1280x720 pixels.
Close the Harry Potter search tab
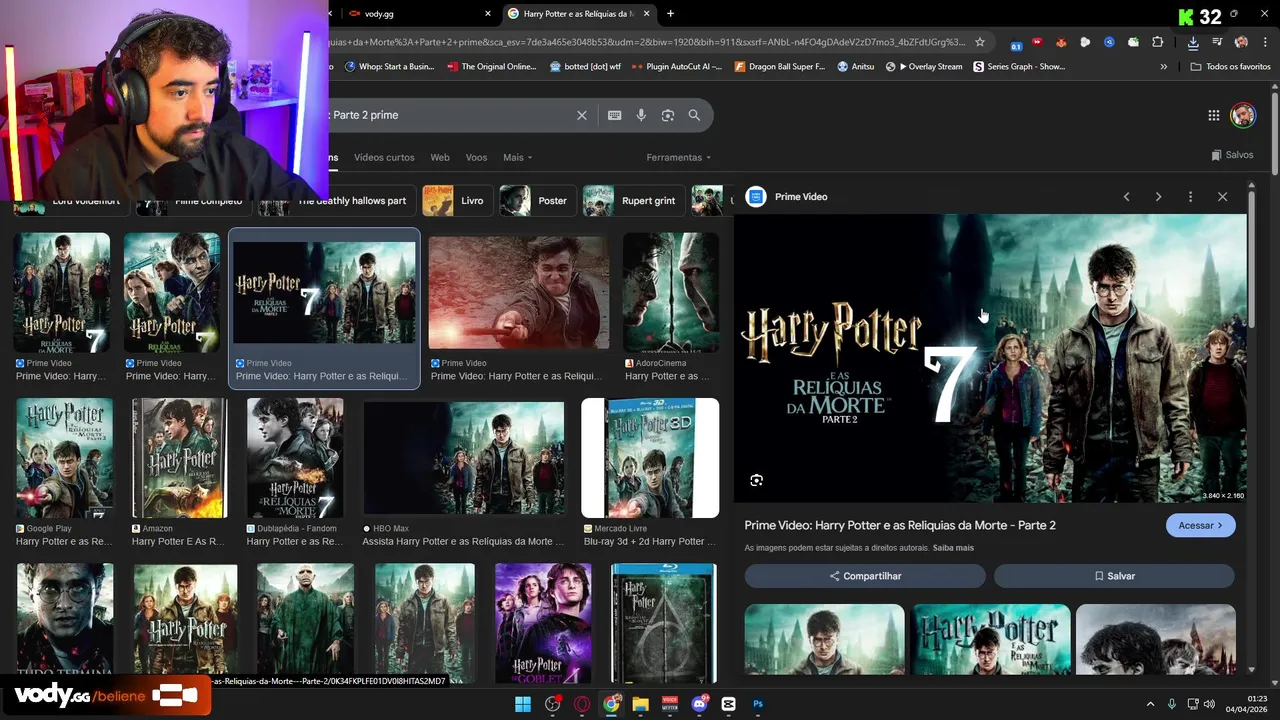[647, 14]
